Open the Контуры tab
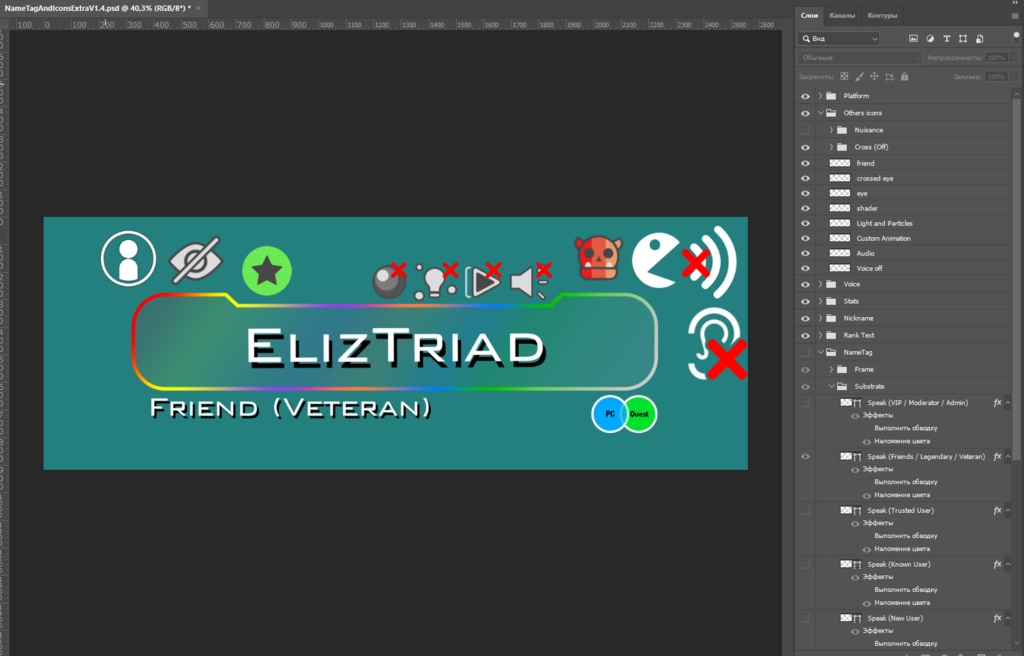 [x=884, y=14]
